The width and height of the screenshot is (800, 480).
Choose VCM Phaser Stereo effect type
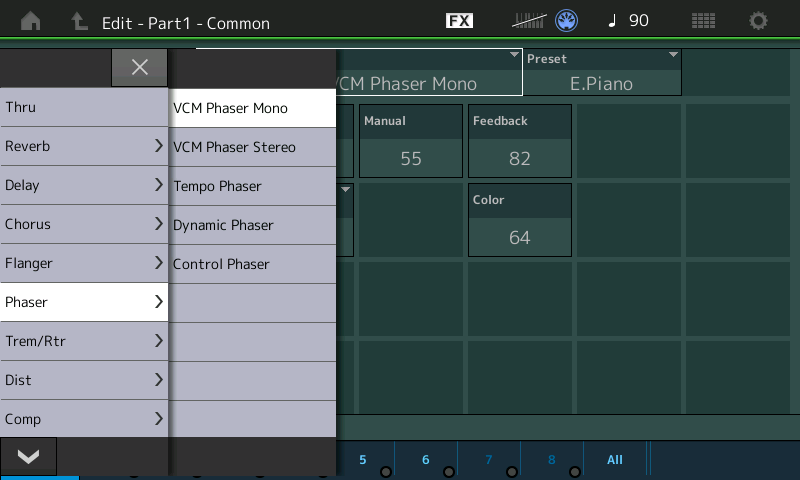pyautogui.click(x=252, y=147)
